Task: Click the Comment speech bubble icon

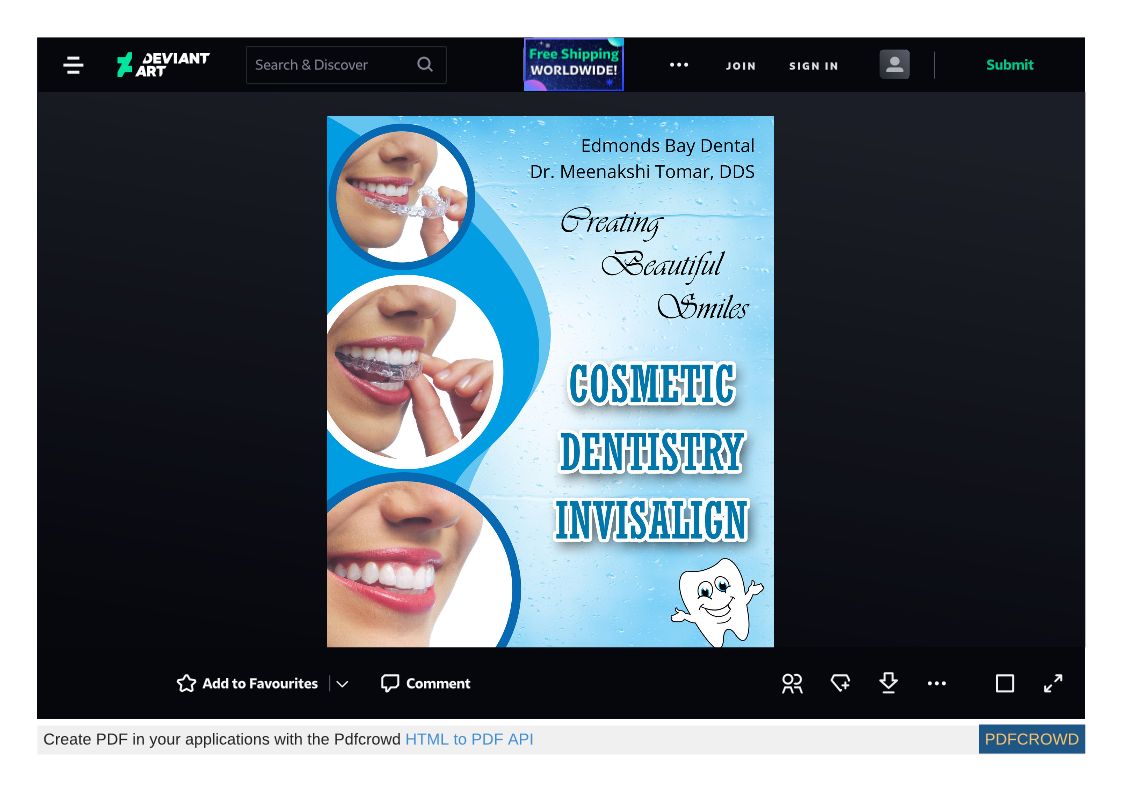Action: (x=390, y=684)
